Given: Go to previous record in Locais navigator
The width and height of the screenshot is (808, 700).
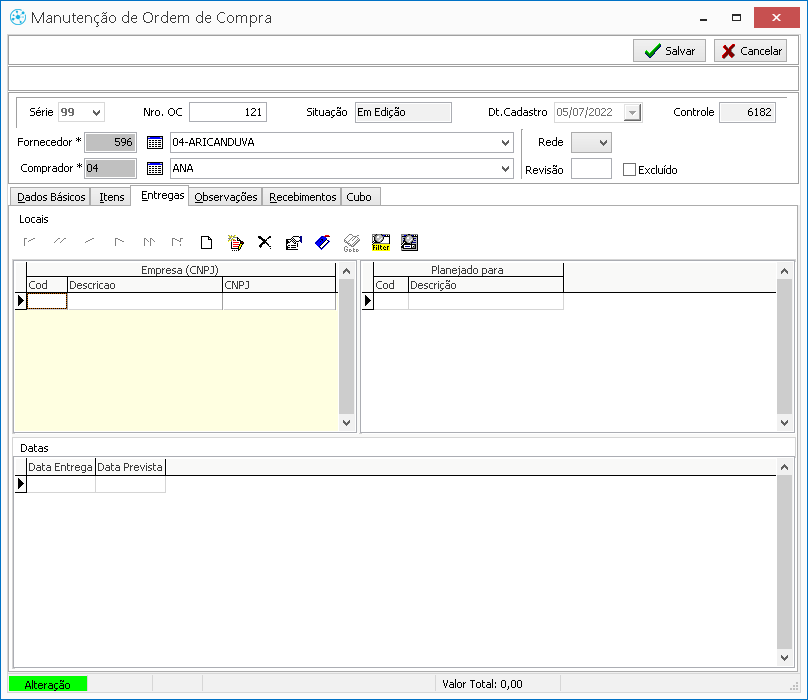Looking at the screenshot, I should tap(90, 242).
